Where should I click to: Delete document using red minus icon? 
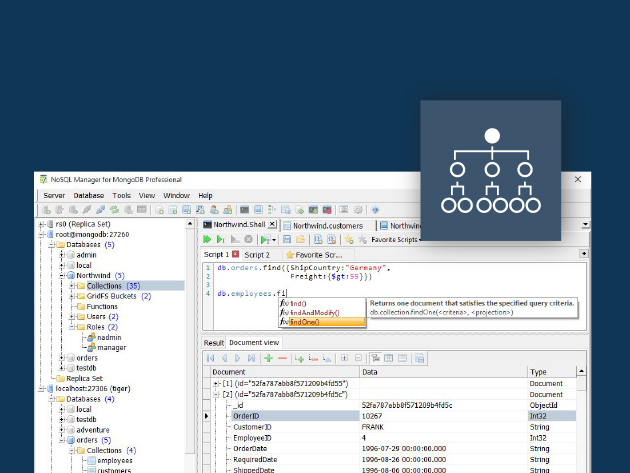282,358
